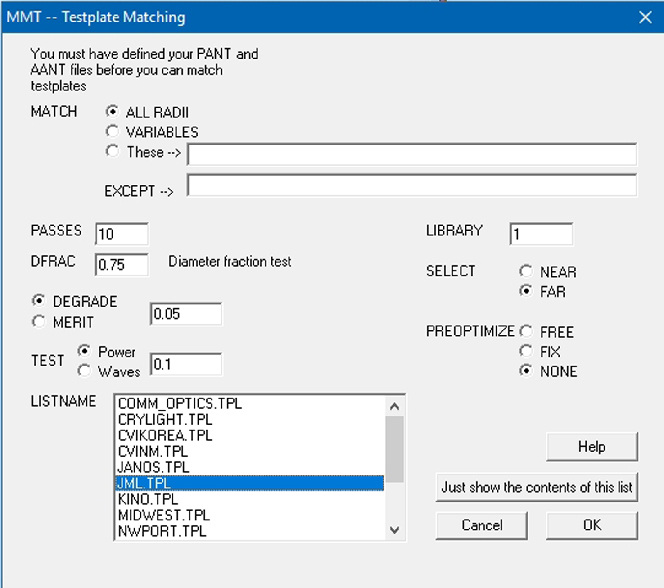Click the LISTNAME scrollbar down arrow
The image size is (664, 588).
point(395,530)
